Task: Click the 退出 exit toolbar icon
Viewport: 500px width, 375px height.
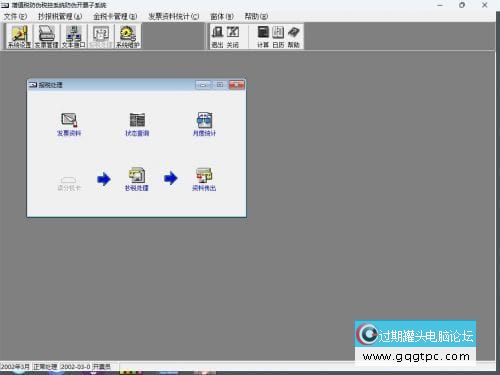Action: click(x=217, y=37)
